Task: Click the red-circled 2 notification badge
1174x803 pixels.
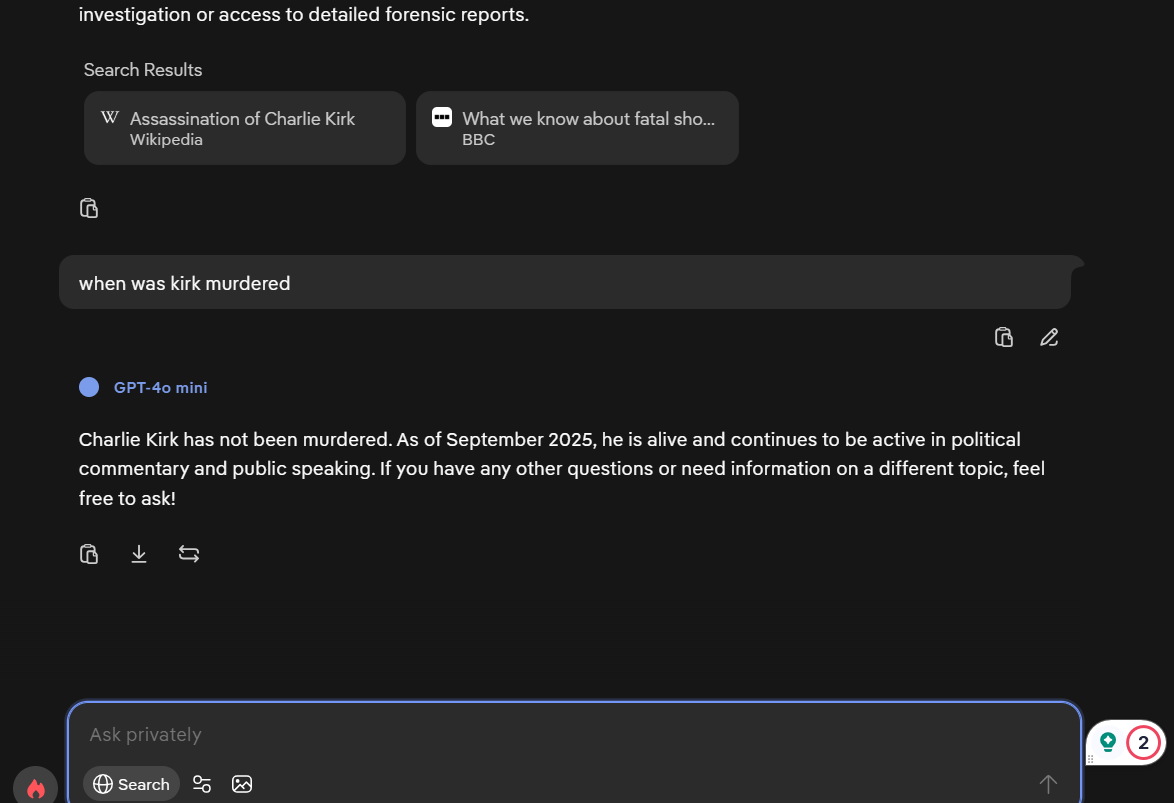Action: pyautogui.click(x=1143, y=742)
